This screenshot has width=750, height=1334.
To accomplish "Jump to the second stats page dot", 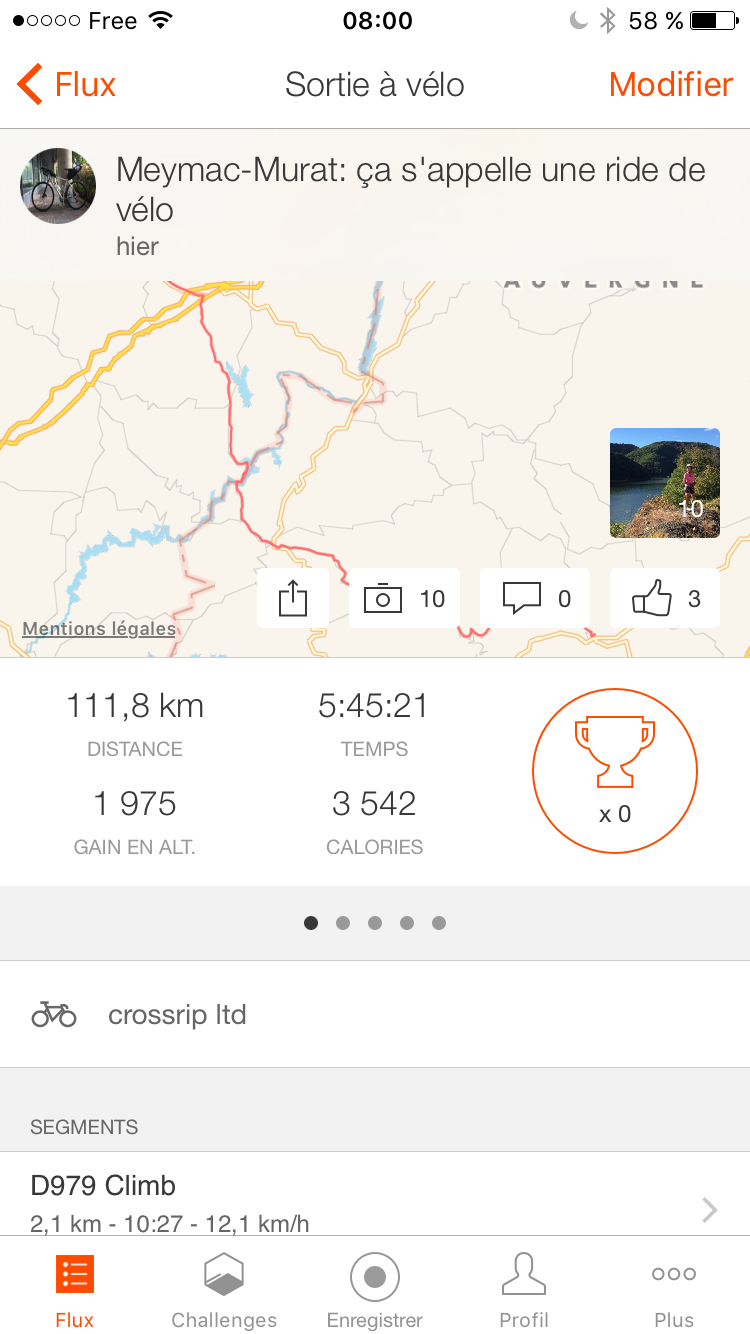I will click(x=343, y=923).
